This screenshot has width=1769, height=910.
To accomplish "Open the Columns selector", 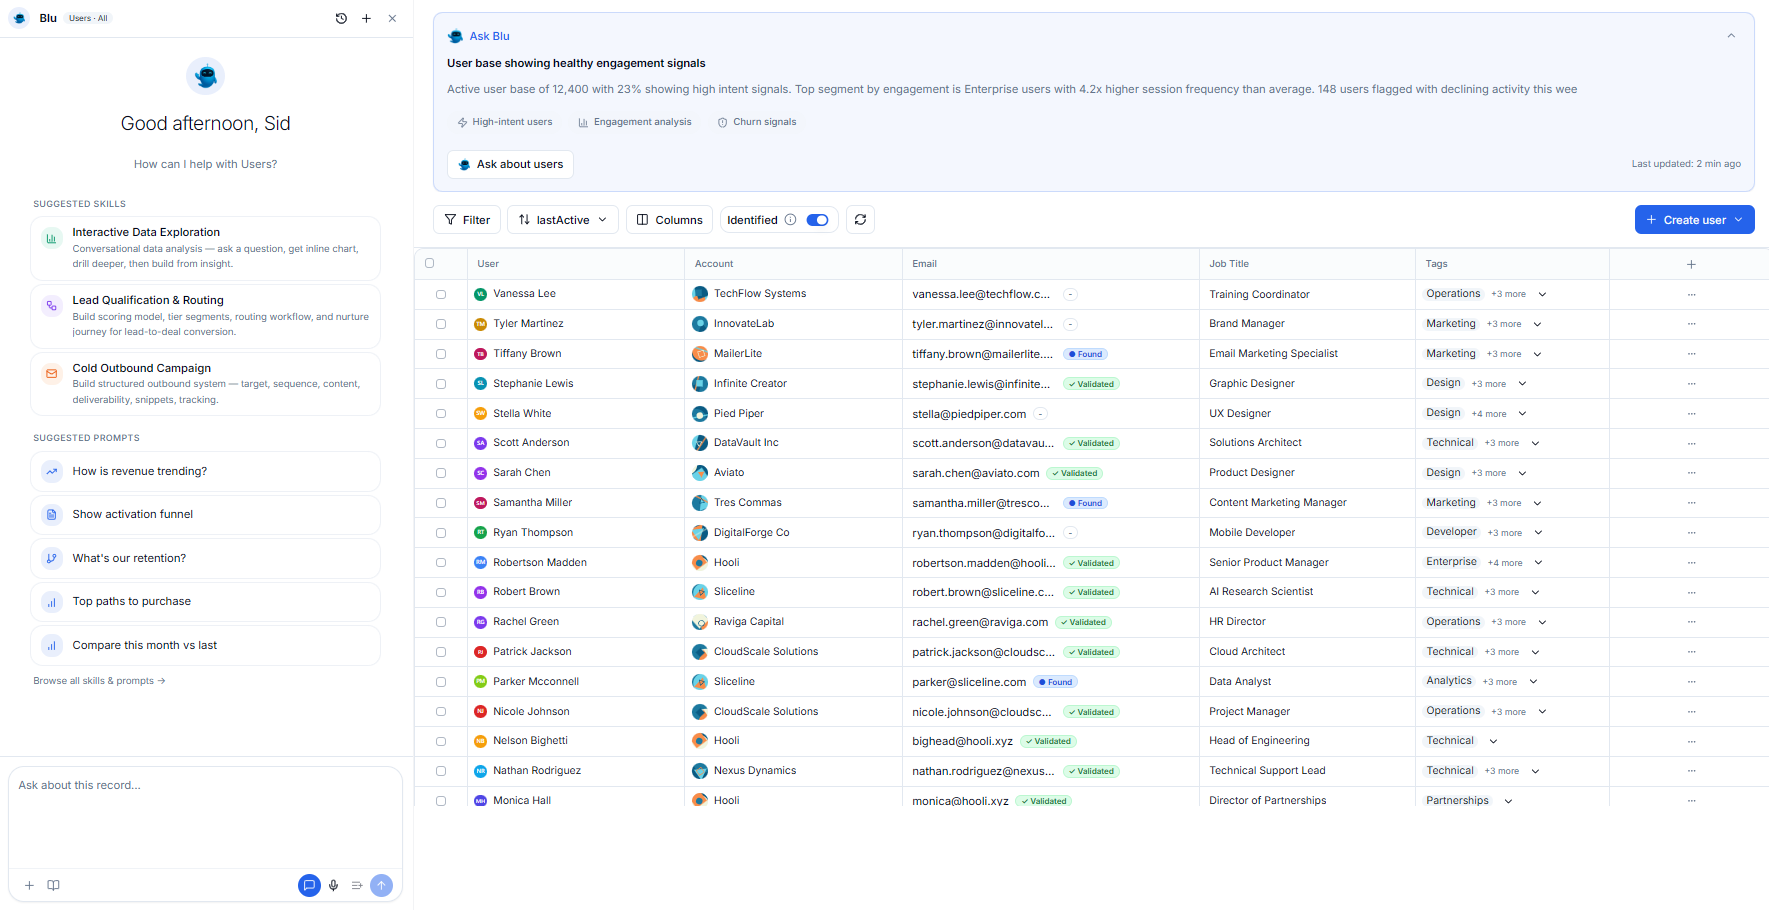I will pos(668,219).
